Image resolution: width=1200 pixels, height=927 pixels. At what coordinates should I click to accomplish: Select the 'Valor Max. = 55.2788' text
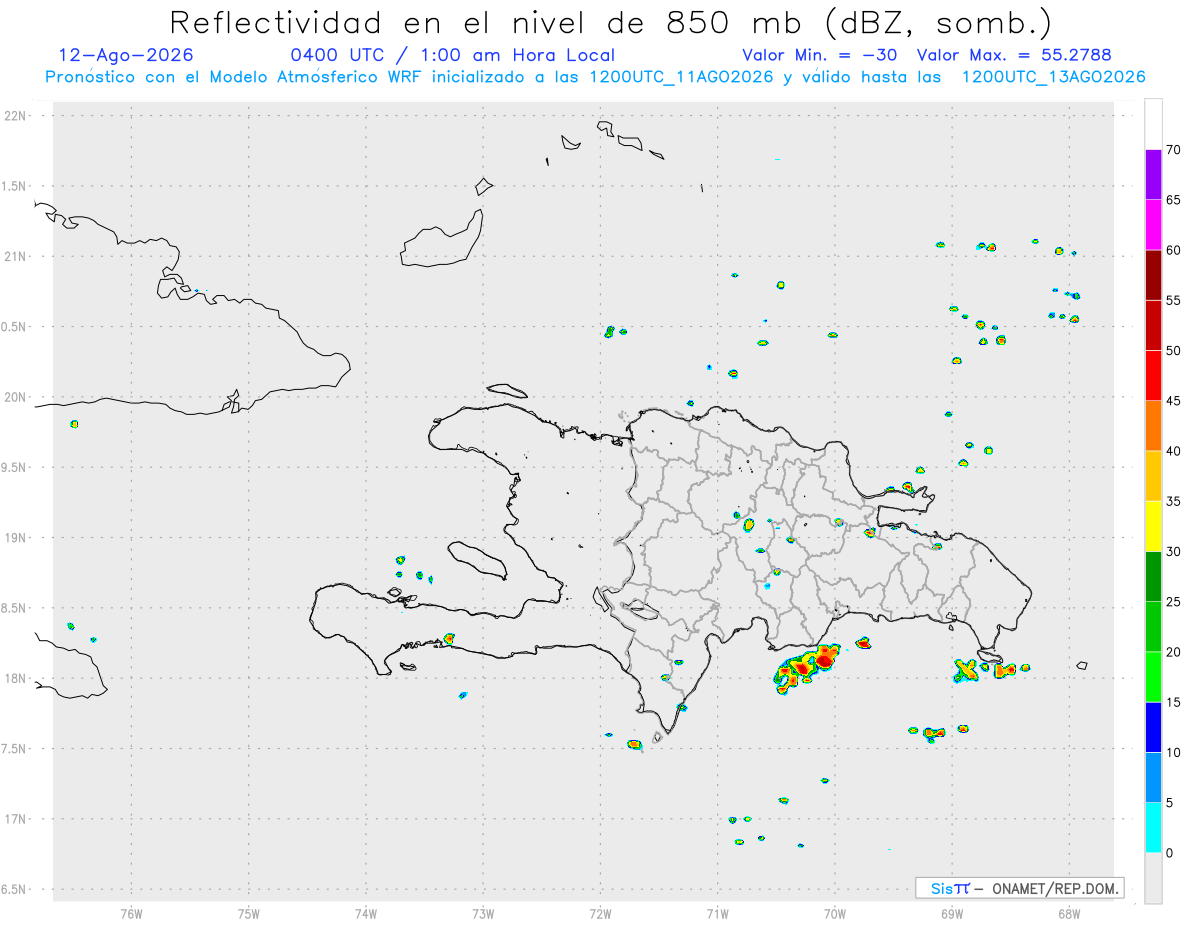point(1014,55)
